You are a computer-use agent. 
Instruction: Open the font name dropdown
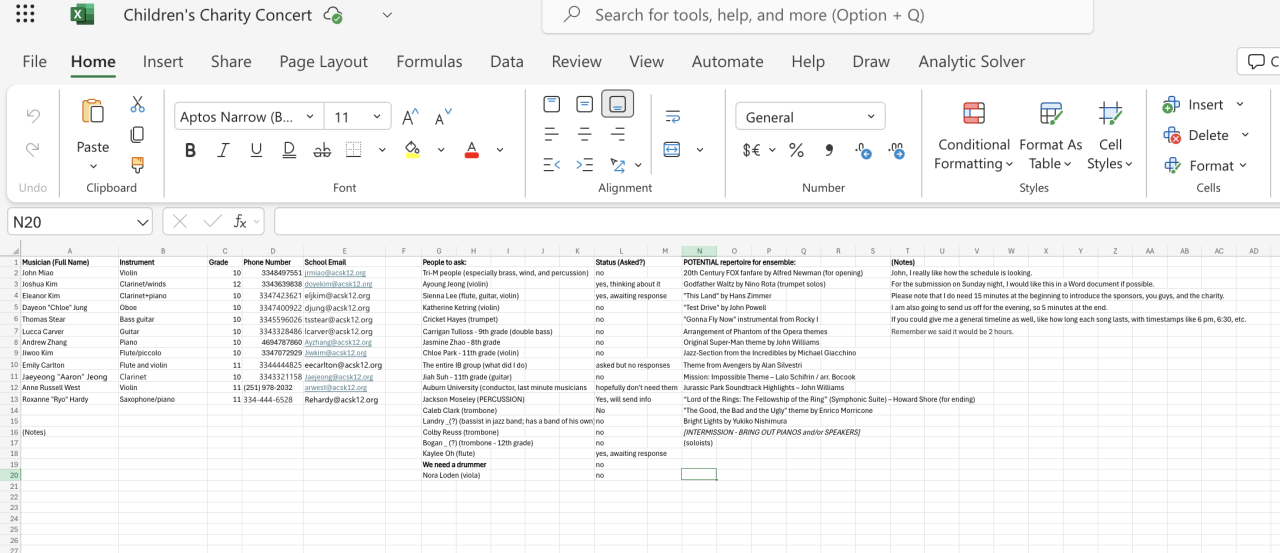pos(310,117)
